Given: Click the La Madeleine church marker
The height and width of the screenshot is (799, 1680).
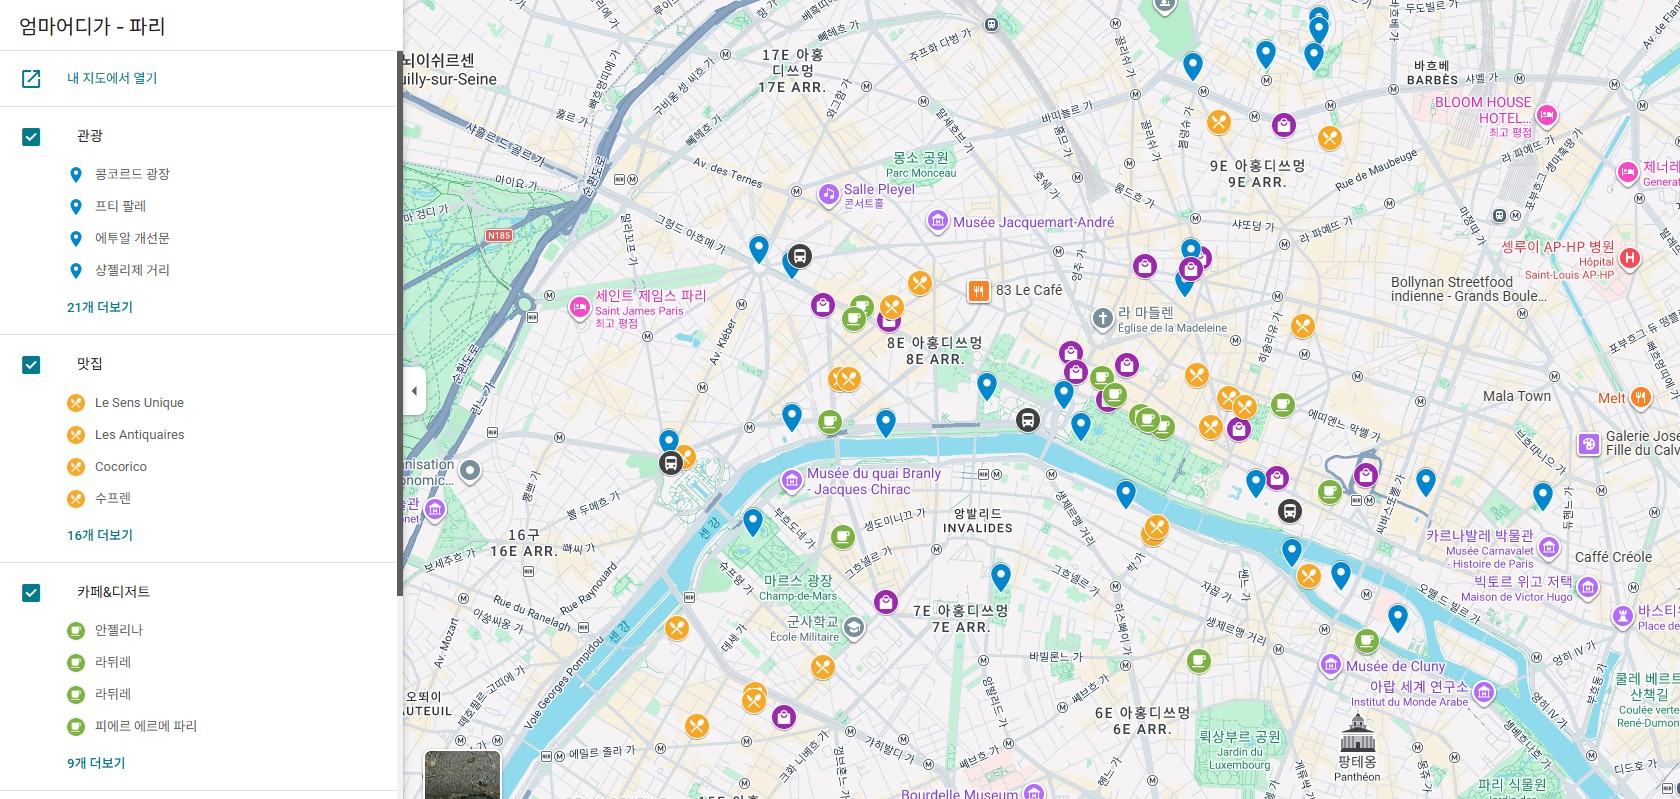Looking at the screenshot, I should tap(1102, 319).
